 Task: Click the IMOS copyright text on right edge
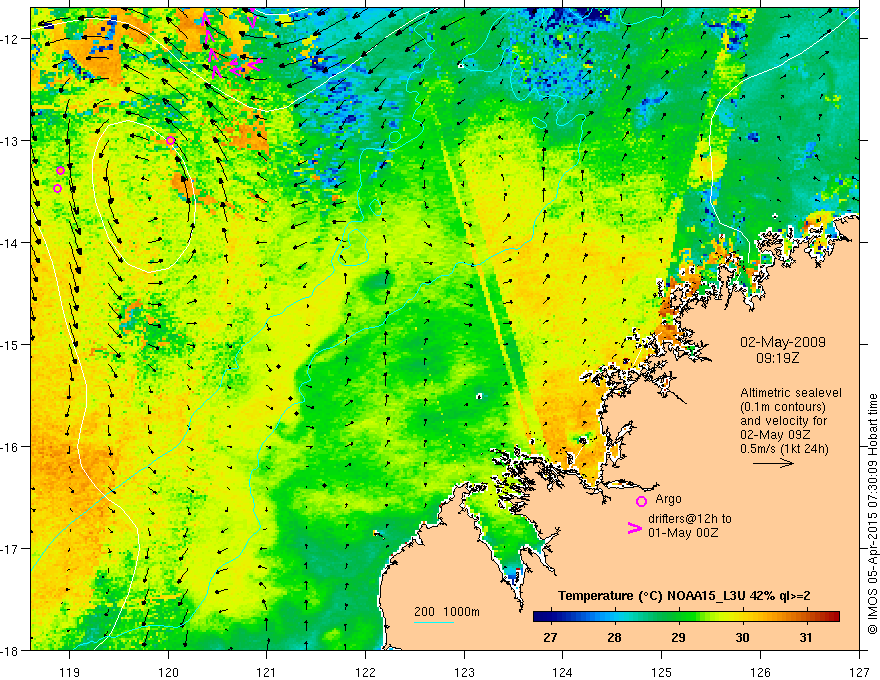[x=872, y=514]
